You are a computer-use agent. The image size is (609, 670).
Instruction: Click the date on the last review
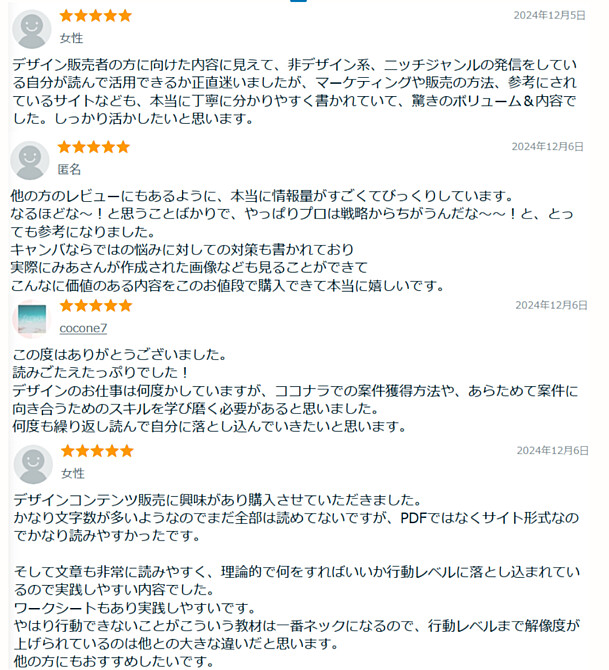click(x=553, y=450)
